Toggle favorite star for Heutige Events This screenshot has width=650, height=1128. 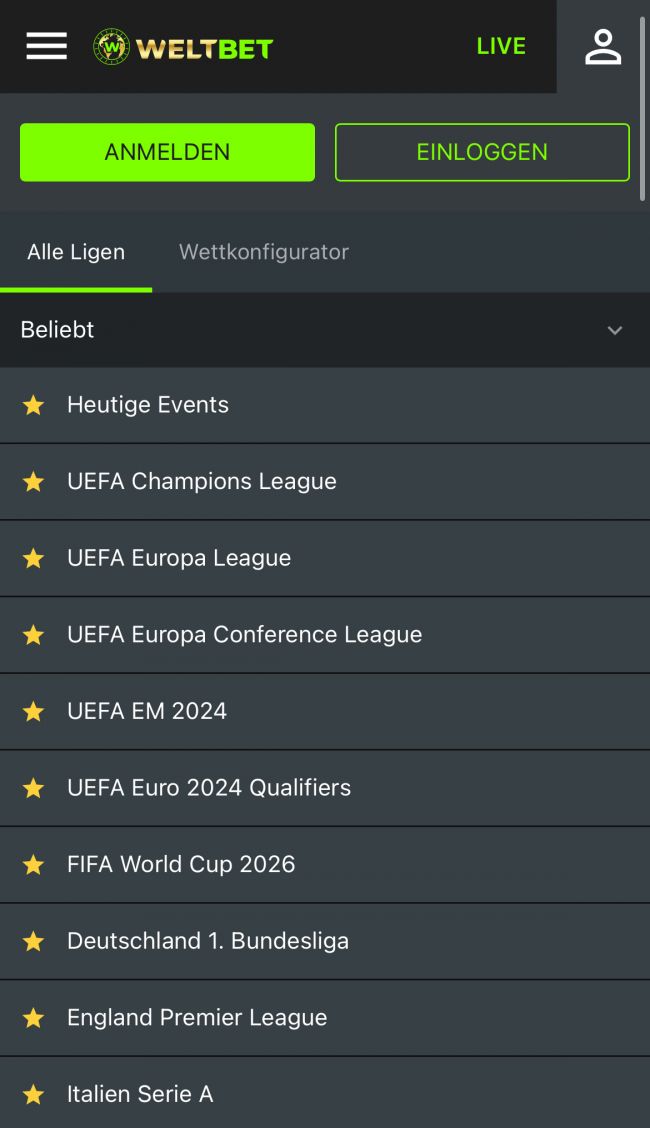click(x=34, y=405)
